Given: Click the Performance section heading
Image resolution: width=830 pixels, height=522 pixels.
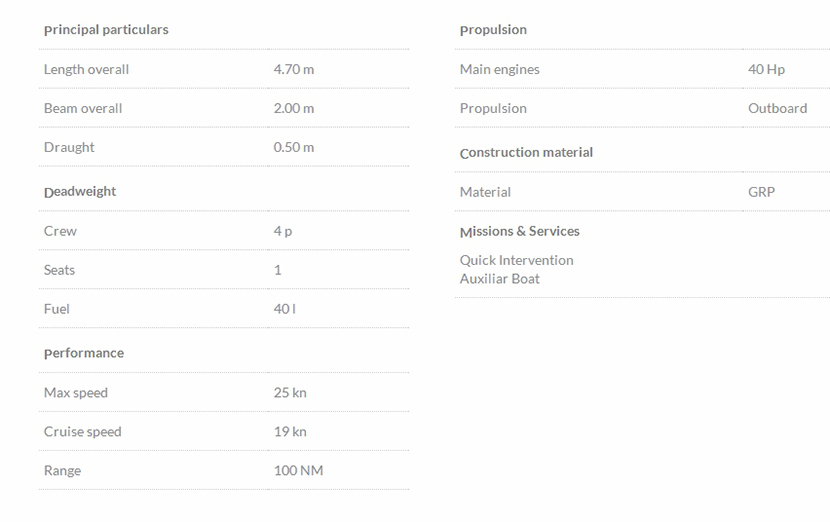Looking at the screenshot, I should (84, 353).
